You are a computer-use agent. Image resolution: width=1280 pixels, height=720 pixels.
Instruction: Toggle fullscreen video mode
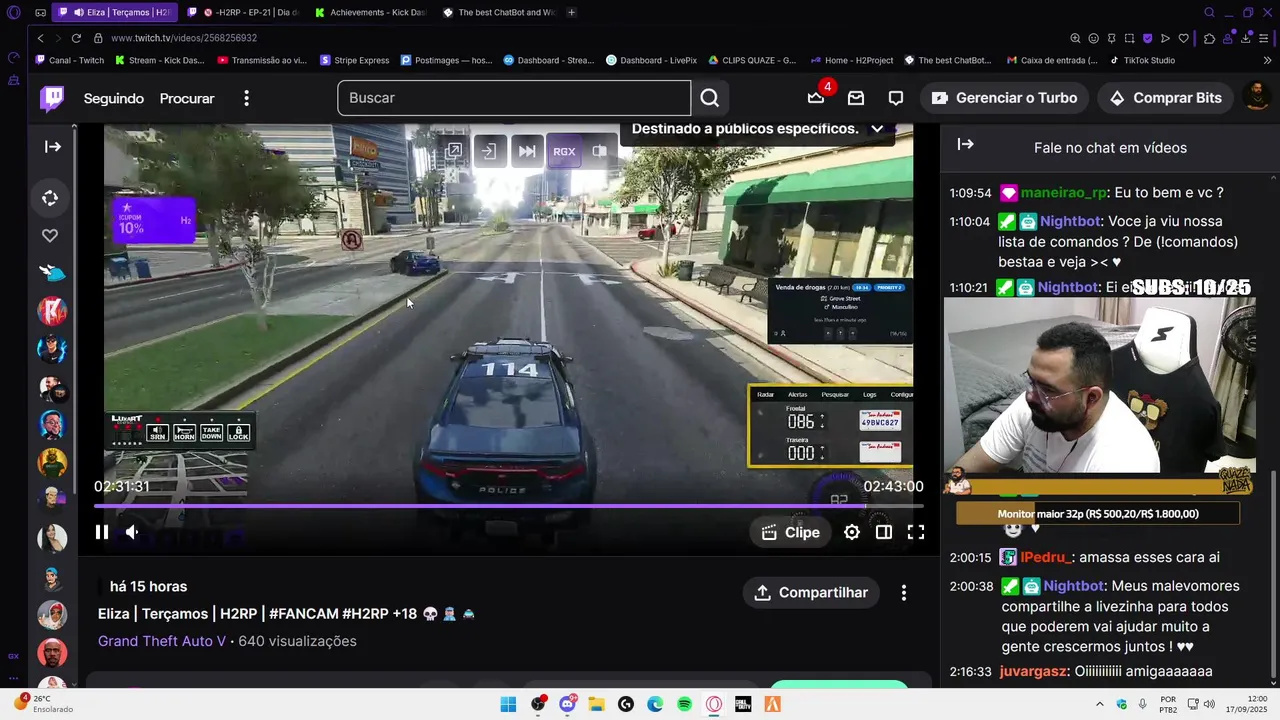coord(916,532)
